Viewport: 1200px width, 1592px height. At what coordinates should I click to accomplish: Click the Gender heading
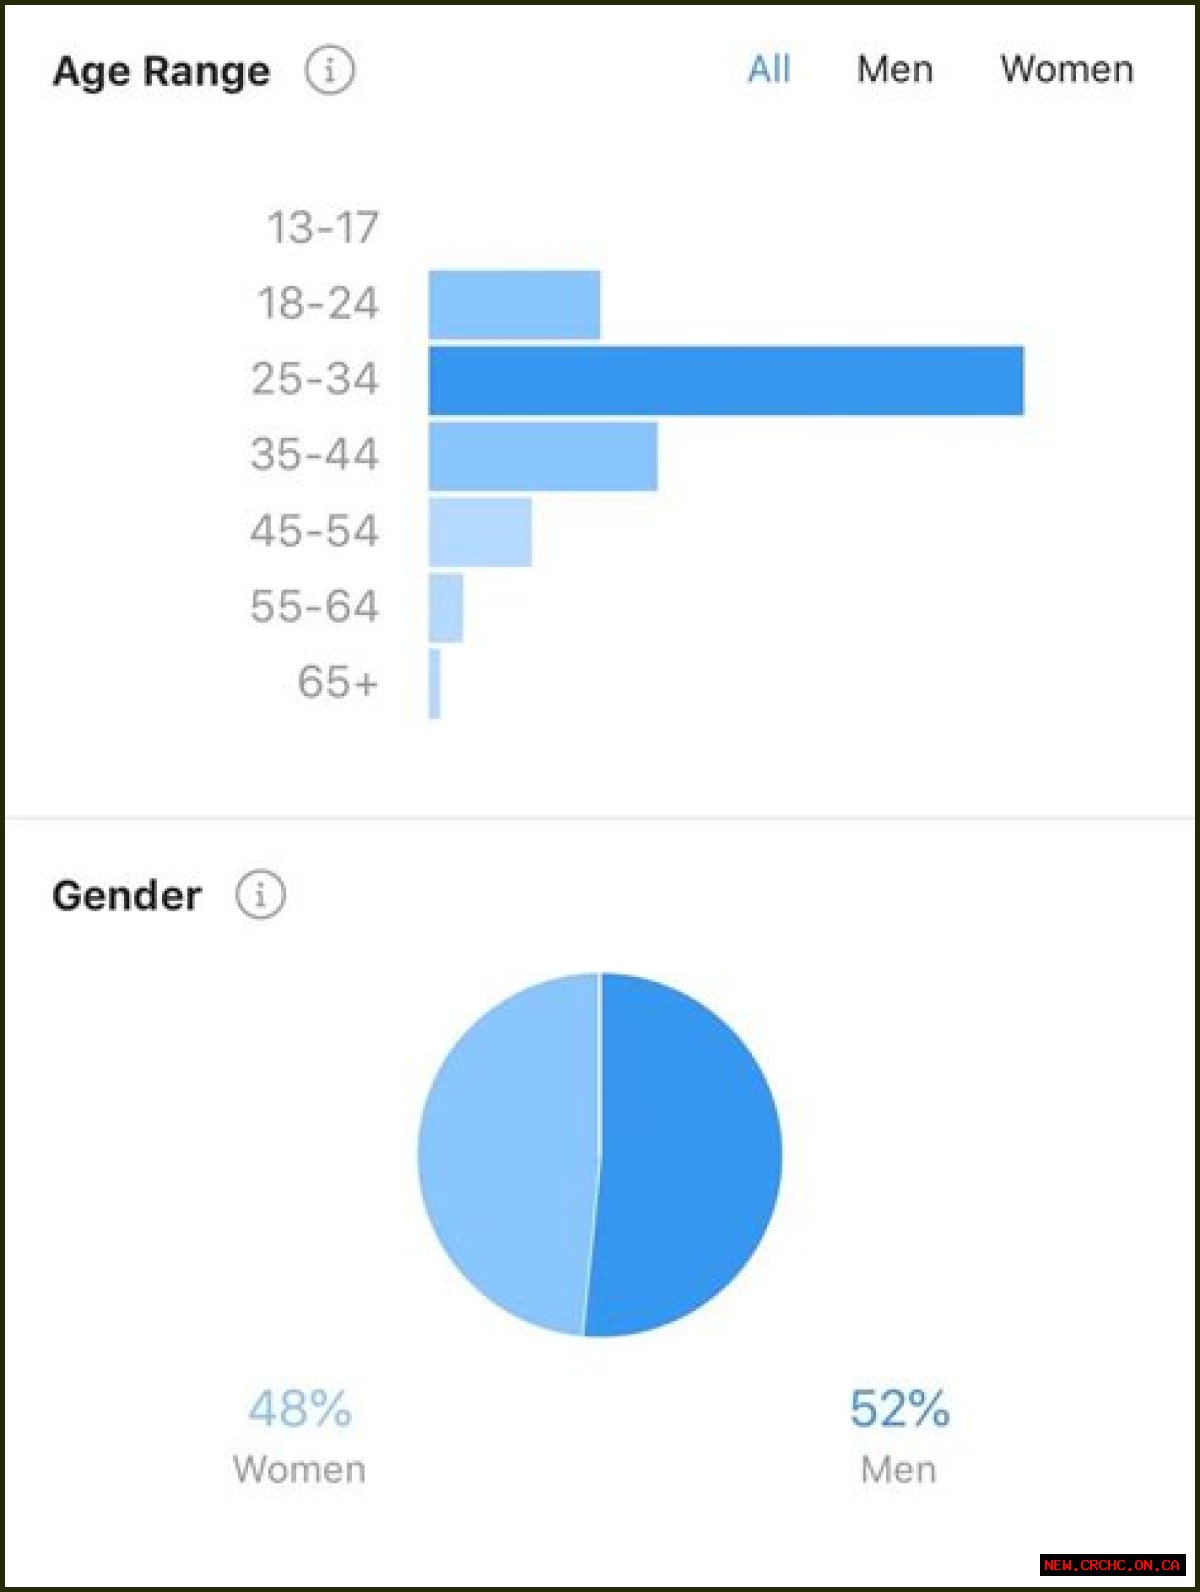pos(127,895)
